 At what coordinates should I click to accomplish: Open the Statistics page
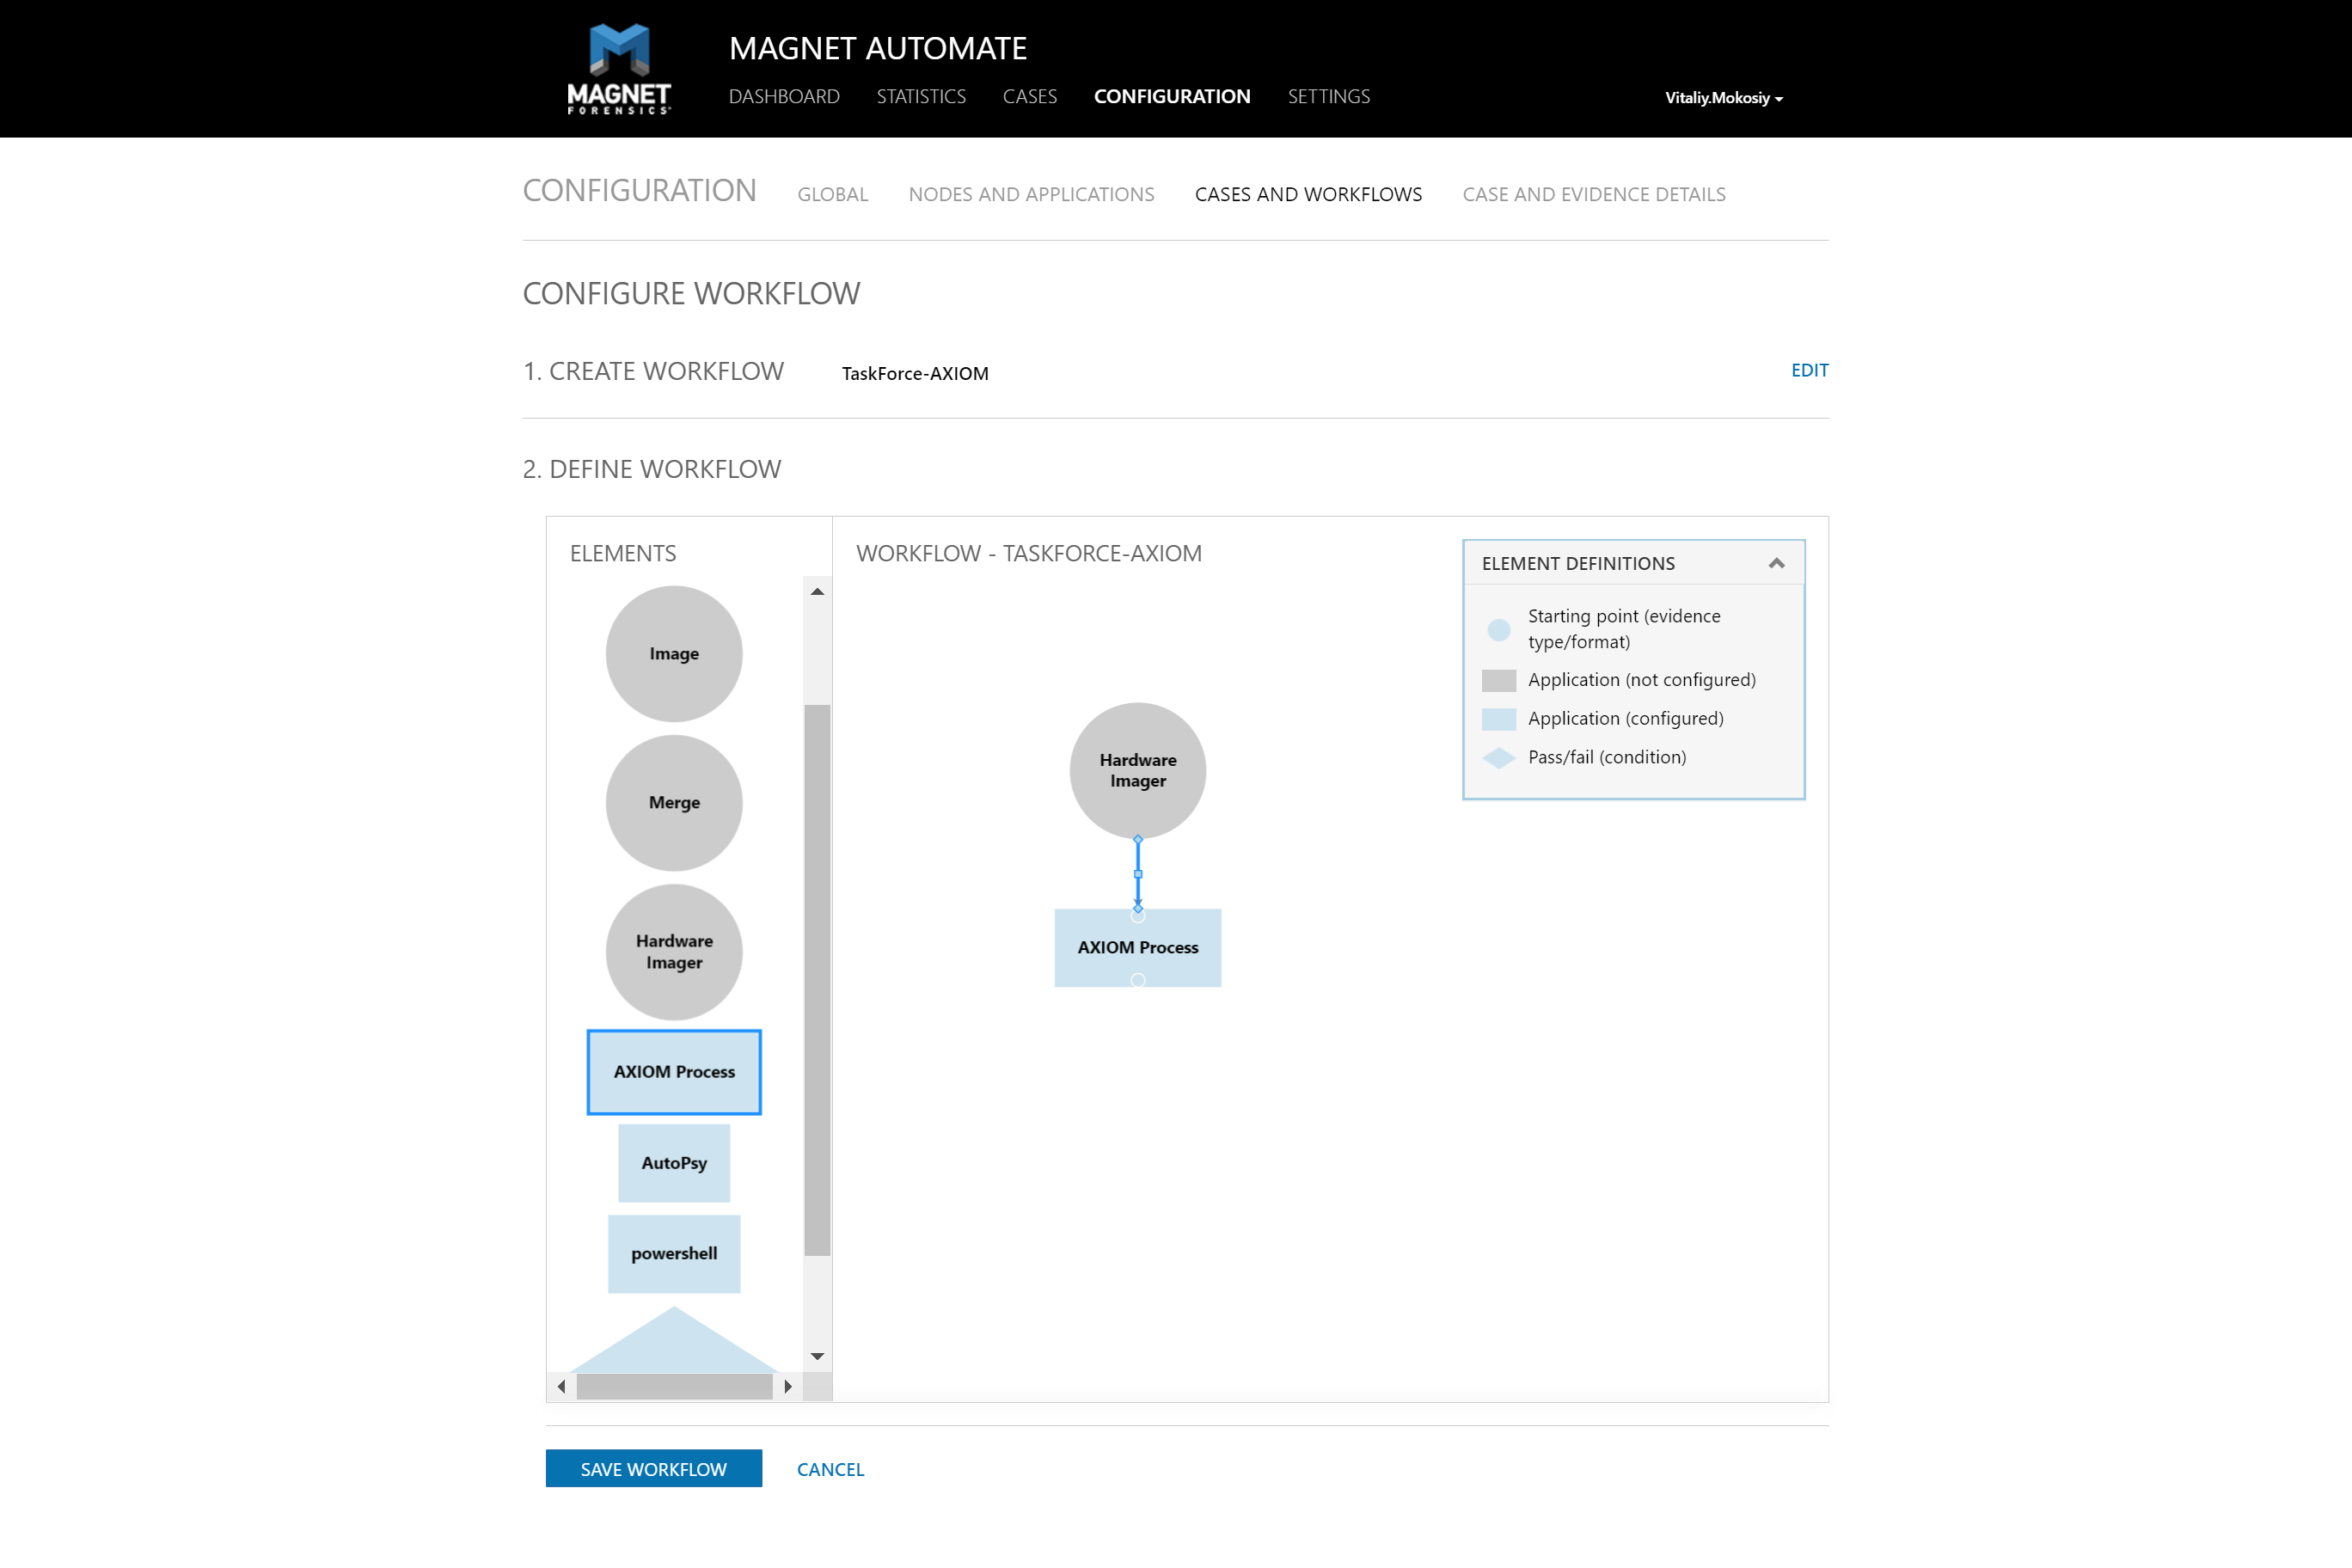point(921,97)
